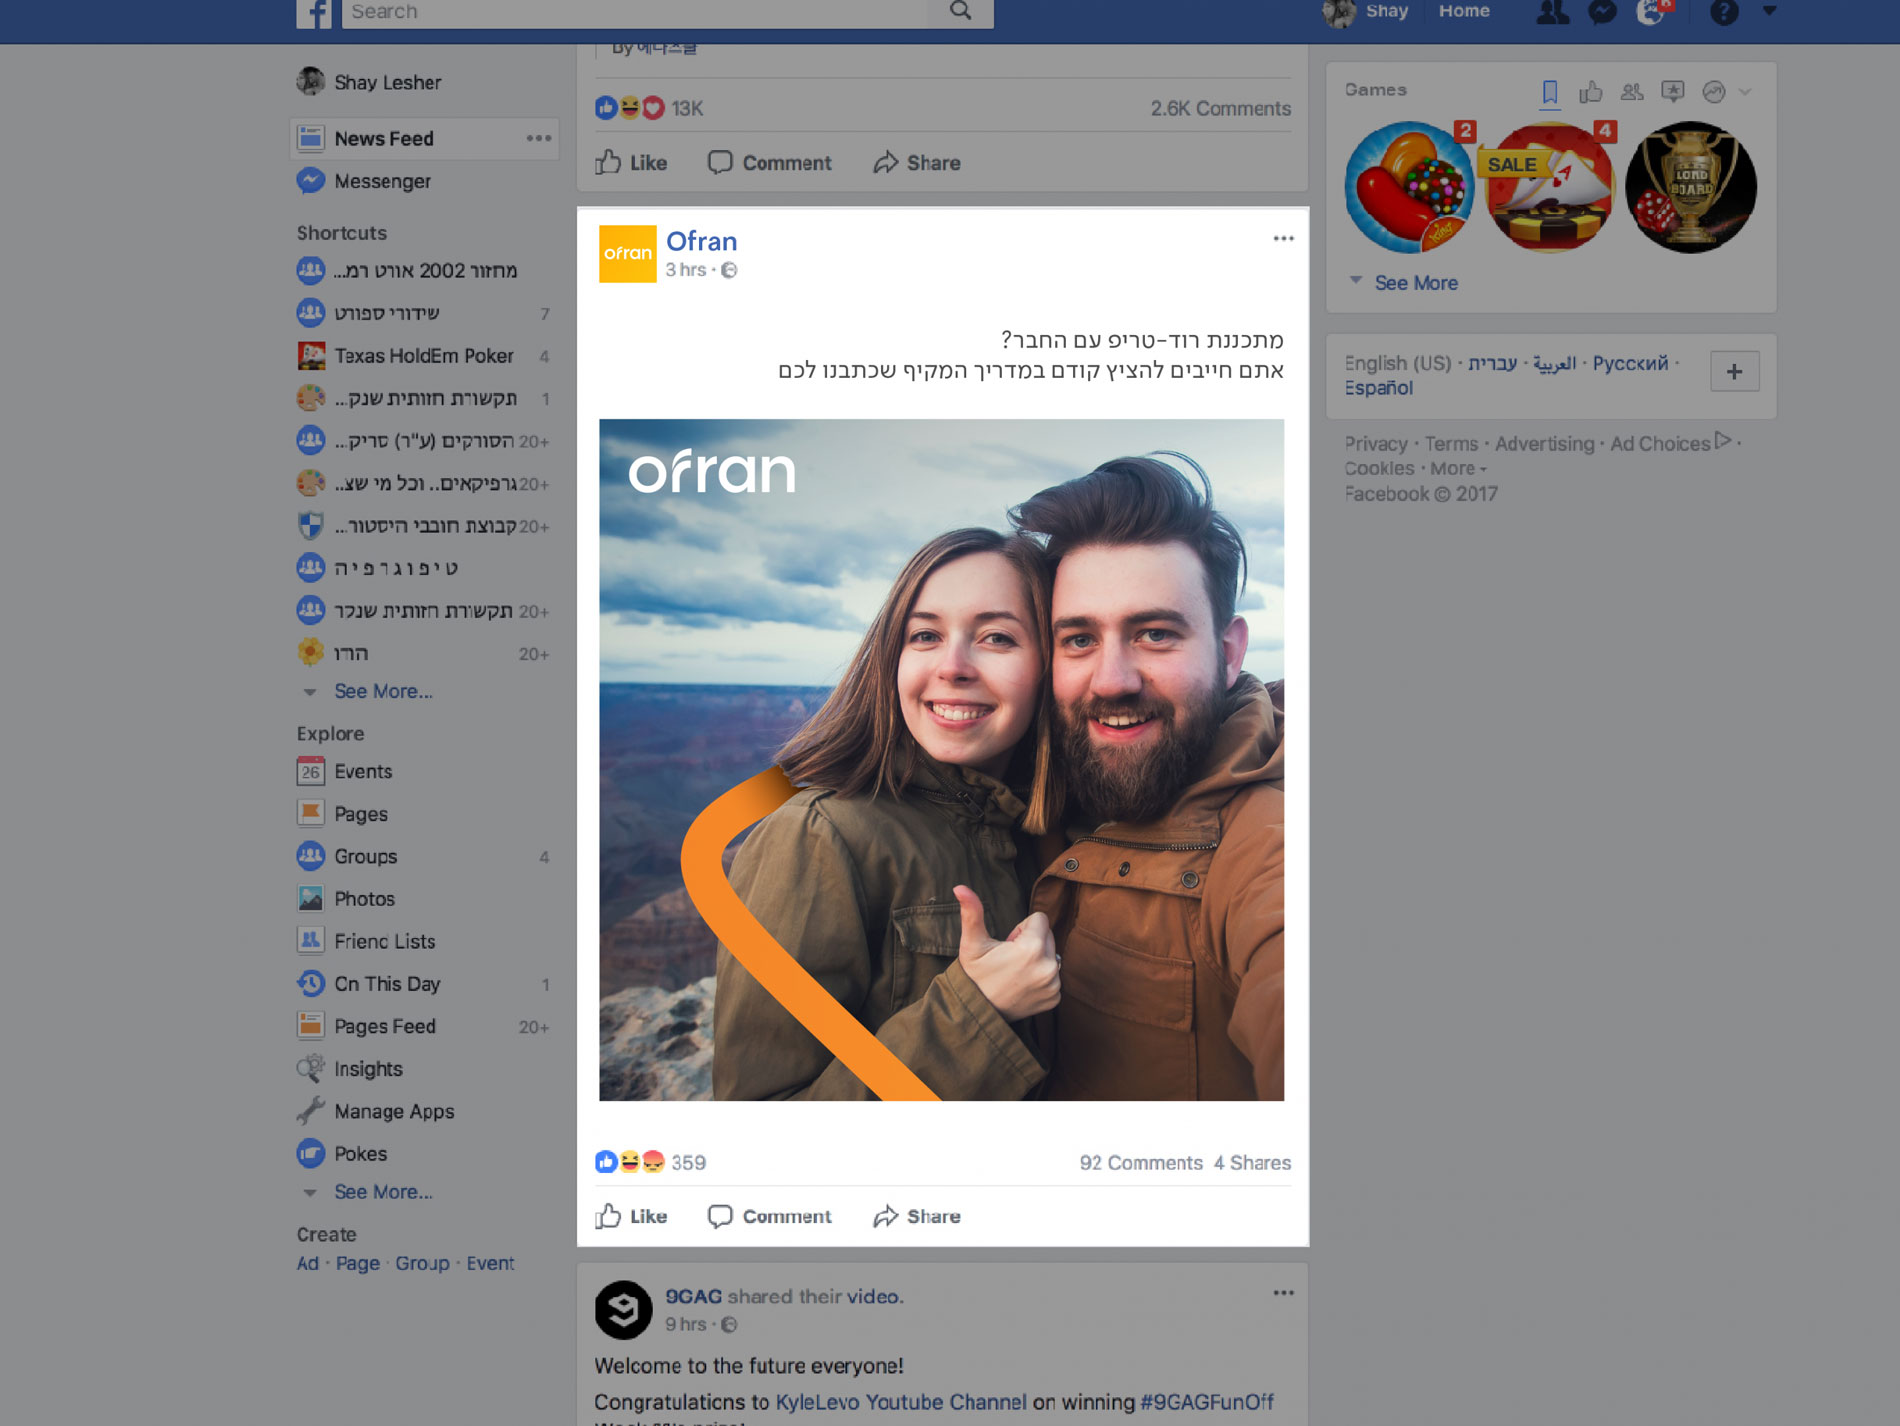Click the Photos icon in Explore
Image resolution: width=1900 pixels, height=1426 pixels.
(x=311, y=898)
